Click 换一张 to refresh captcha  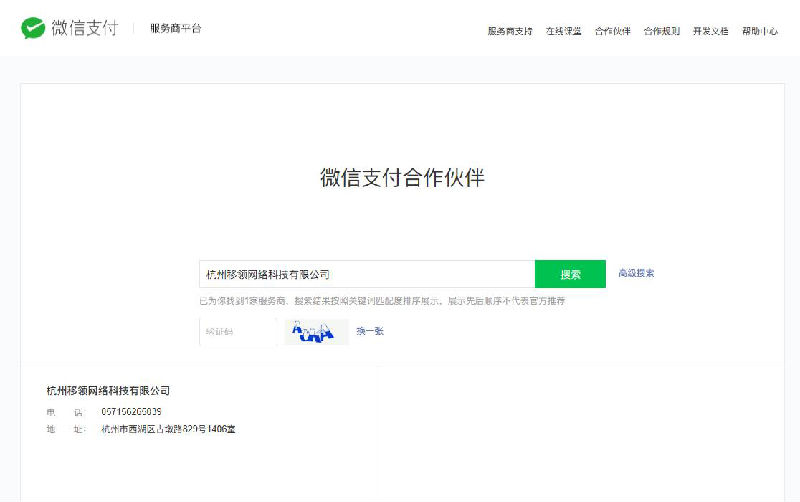tap(370, 331)
